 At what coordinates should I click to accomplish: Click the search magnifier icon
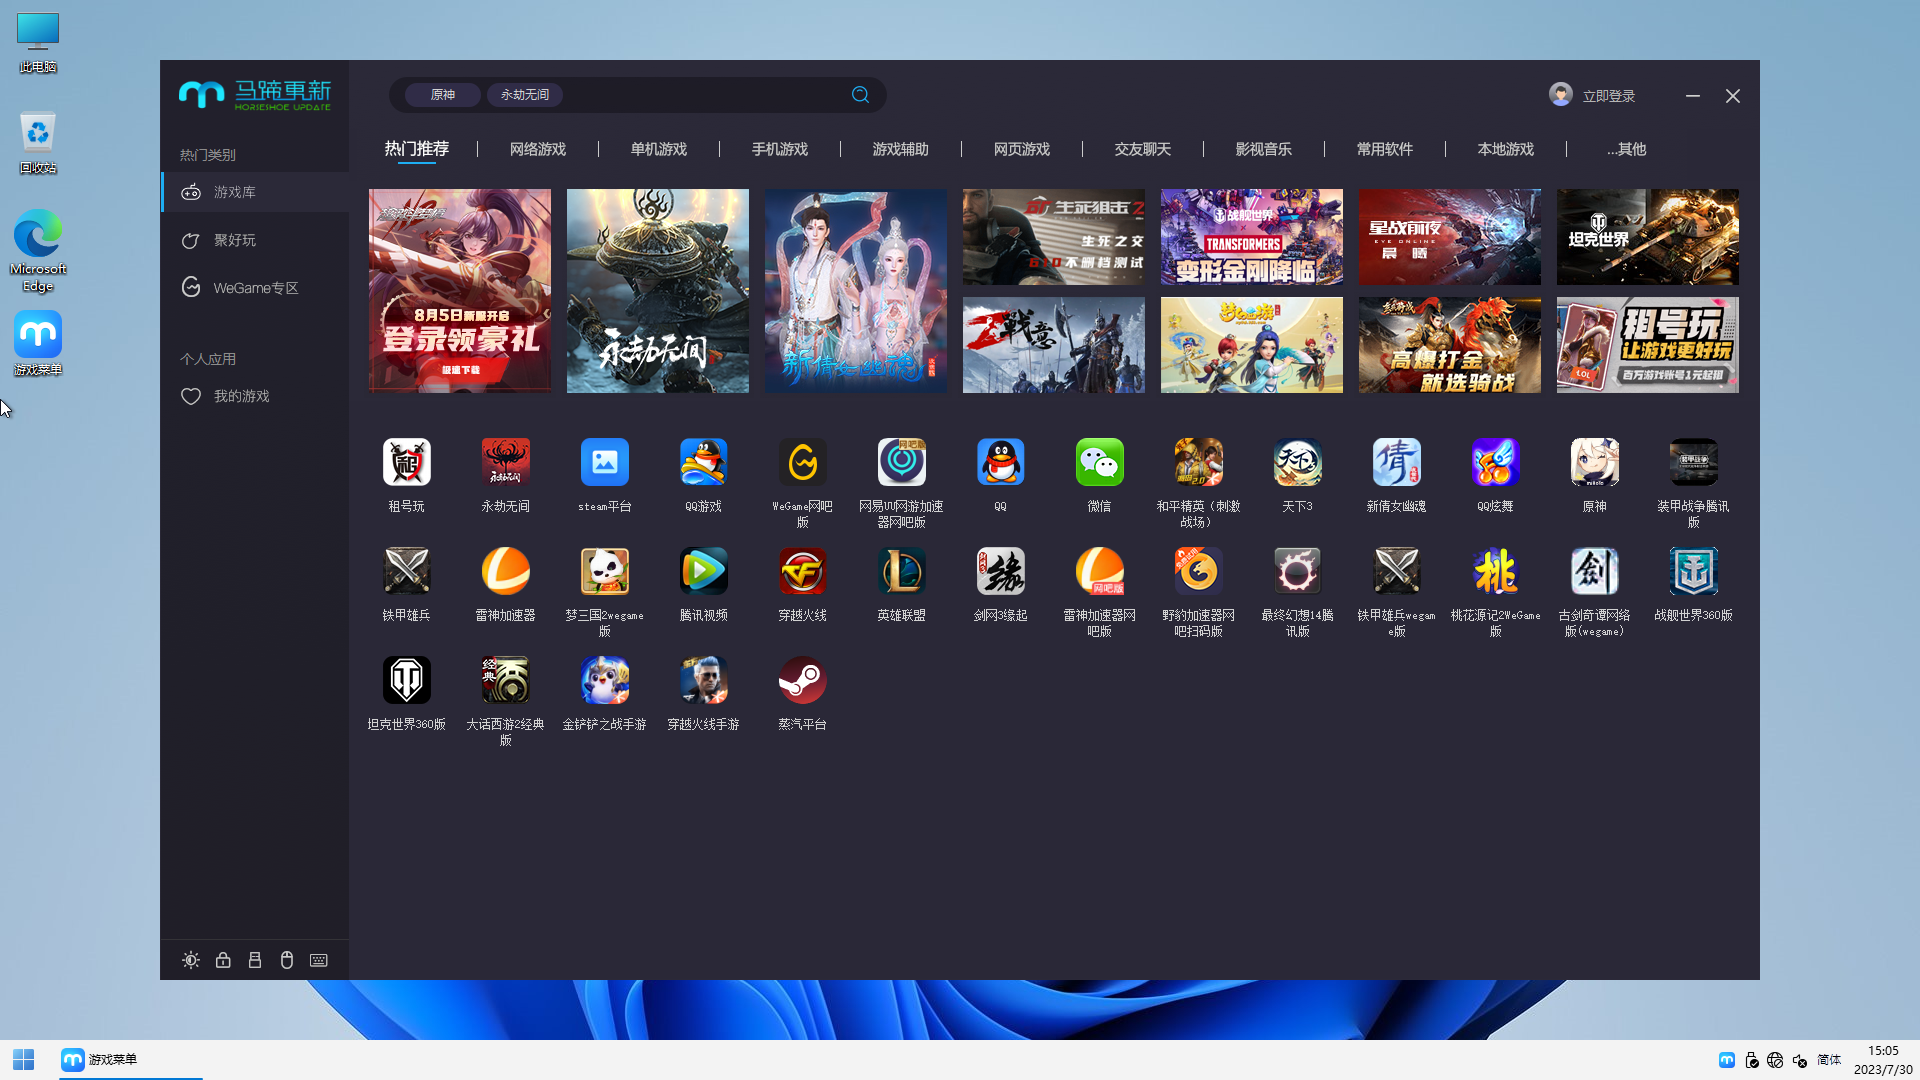point(860,95)
